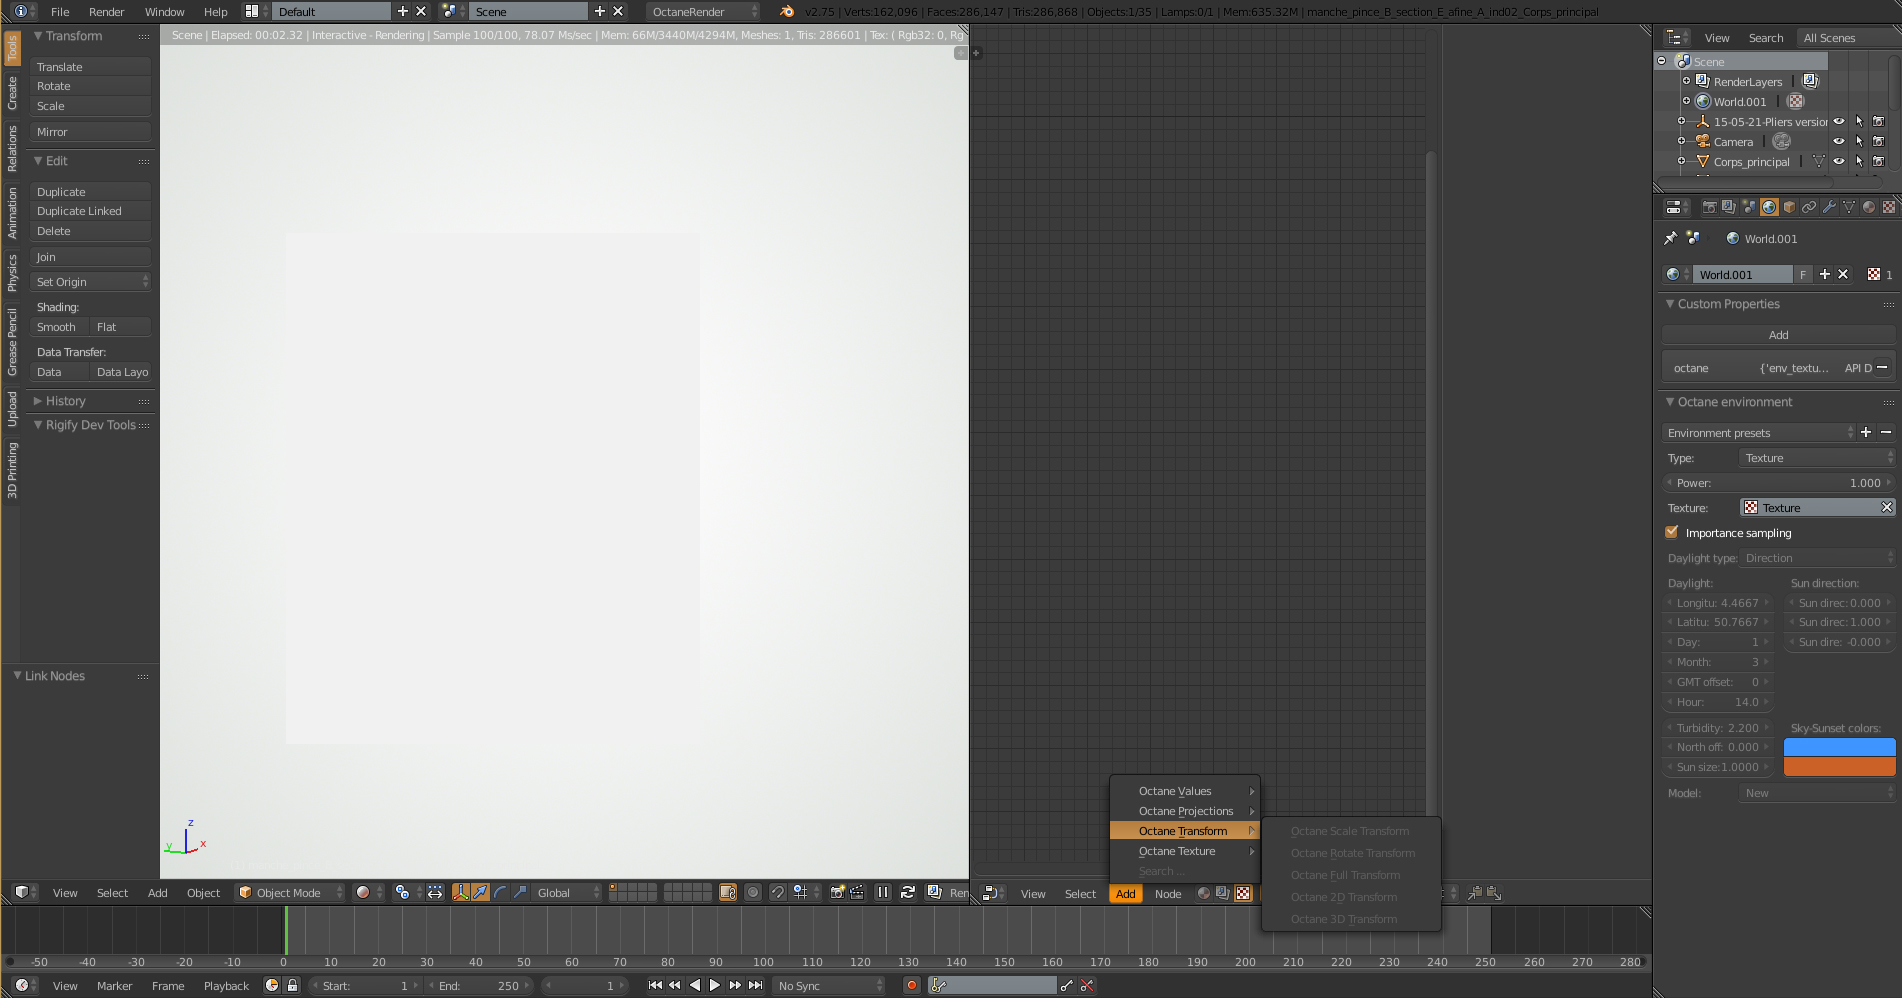Viewport: 1902px width, 998px height.
Task: Click the insert keyframe key icon
Action: click(1067, 985)
